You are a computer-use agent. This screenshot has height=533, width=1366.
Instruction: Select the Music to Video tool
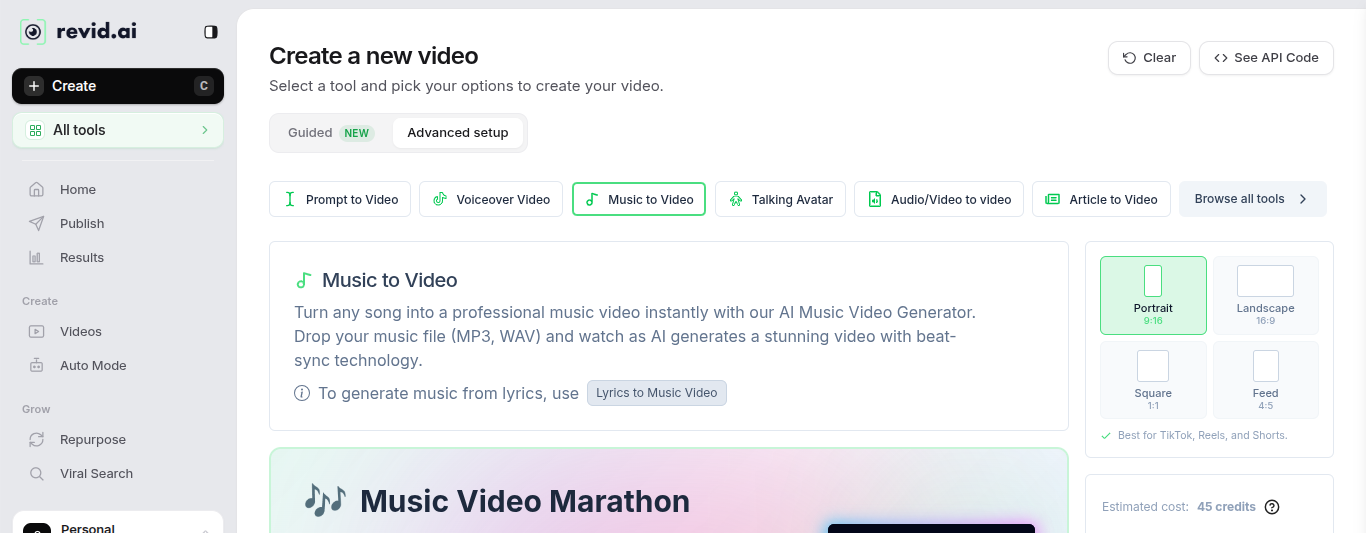pos(639,199)
